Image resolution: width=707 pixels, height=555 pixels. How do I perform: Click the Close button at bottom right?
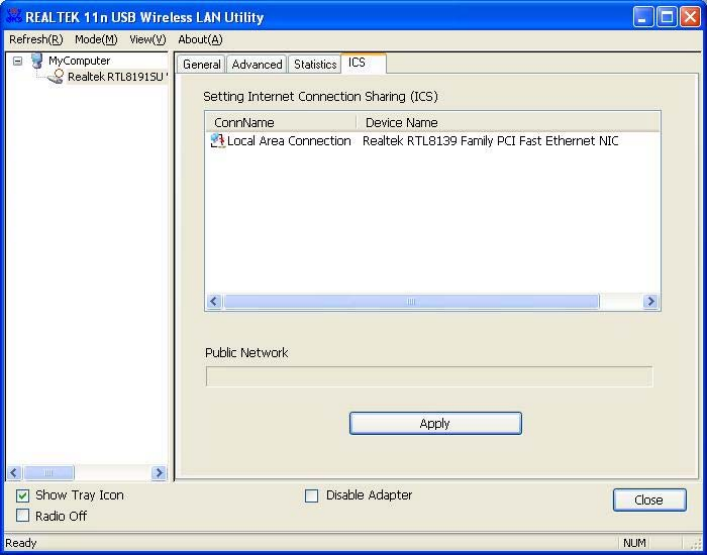(x=649, y=500)
